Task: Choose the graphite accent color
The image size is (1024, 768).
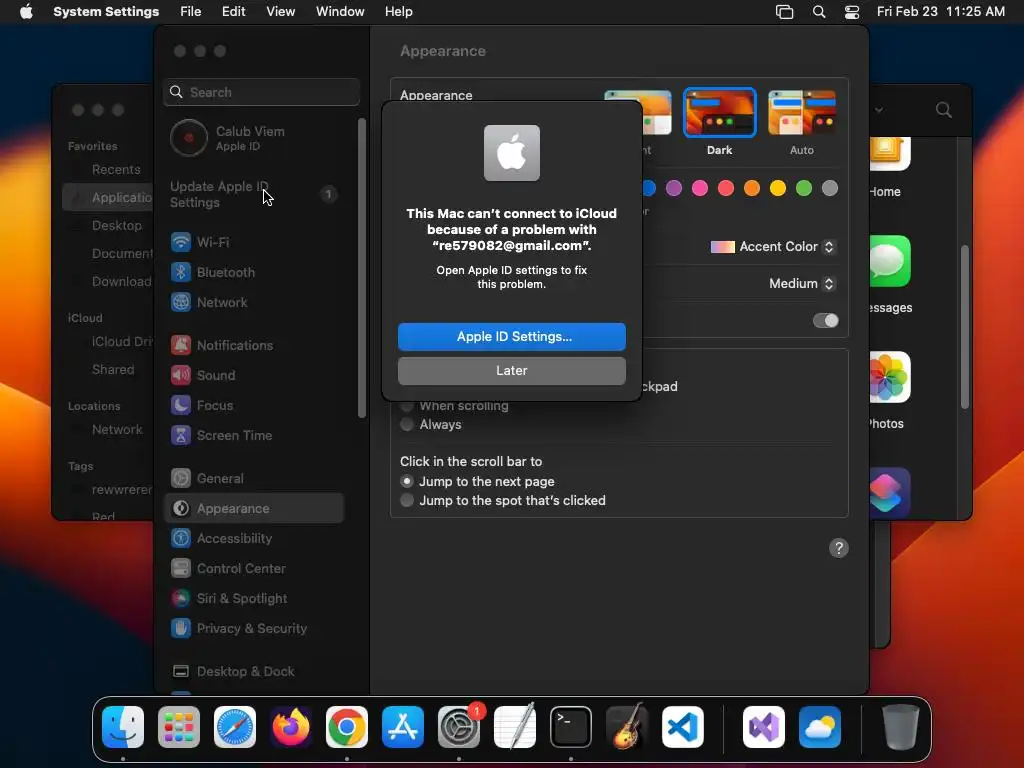Action: [830, 189]
